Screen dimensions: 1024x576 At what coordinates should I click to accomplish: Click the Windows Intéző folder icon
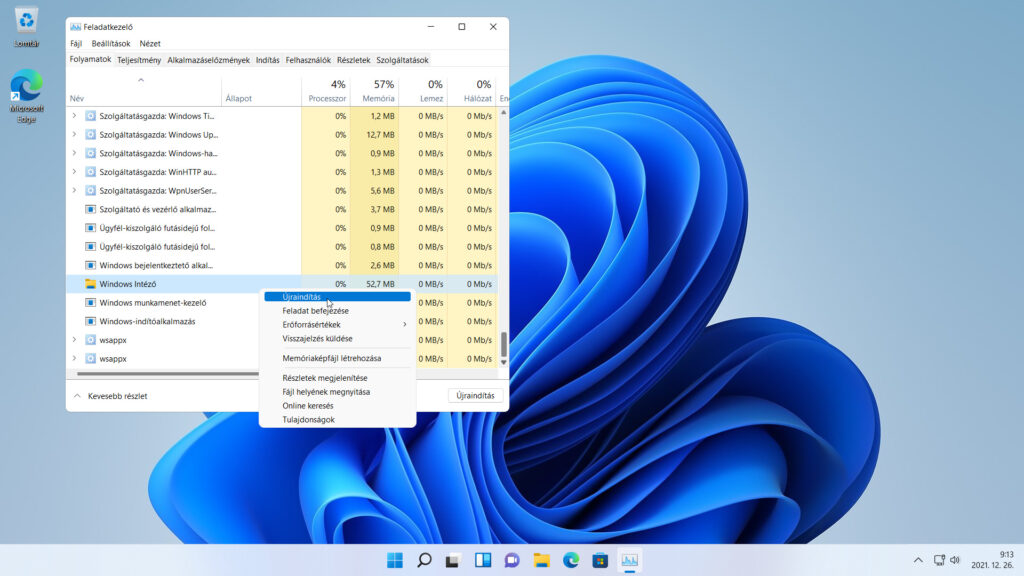(90, 284)
